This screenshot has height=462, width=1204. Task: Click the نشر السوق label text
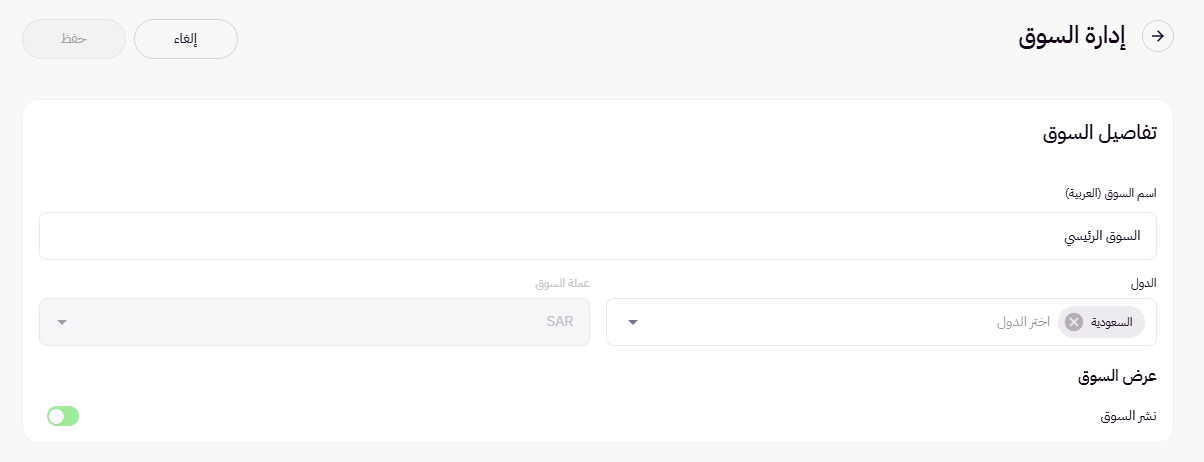click(1128, 416)
